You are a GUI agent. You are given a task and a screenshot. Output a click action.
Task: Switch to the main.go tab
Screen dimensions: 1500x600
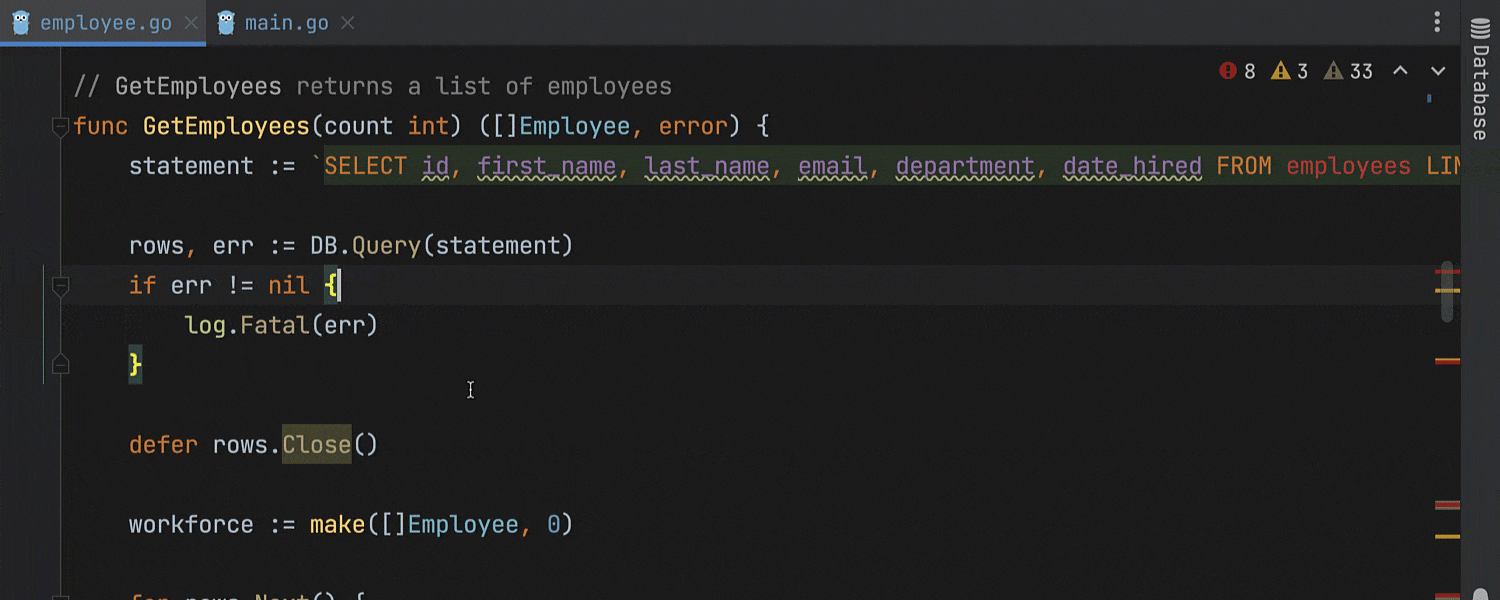point(286,23)
